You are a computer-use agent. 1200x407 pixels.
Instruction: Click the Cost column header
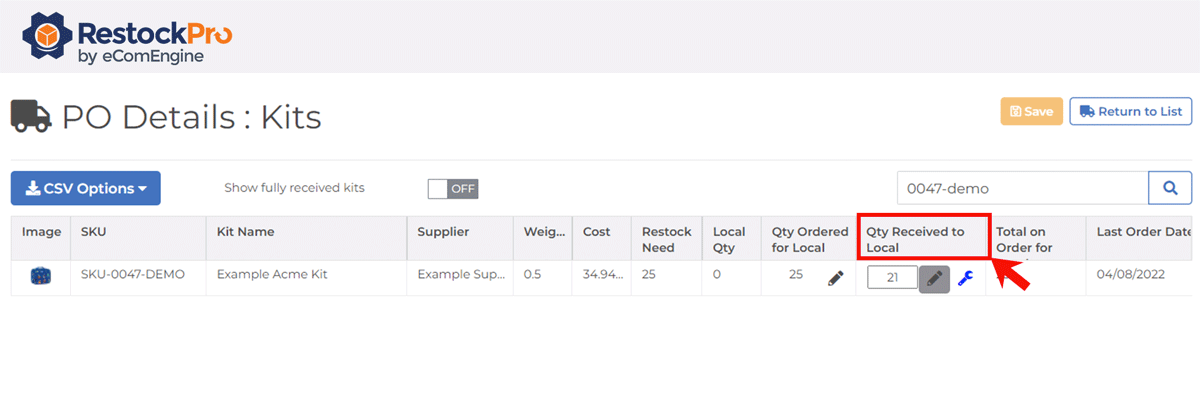point(596,232)
